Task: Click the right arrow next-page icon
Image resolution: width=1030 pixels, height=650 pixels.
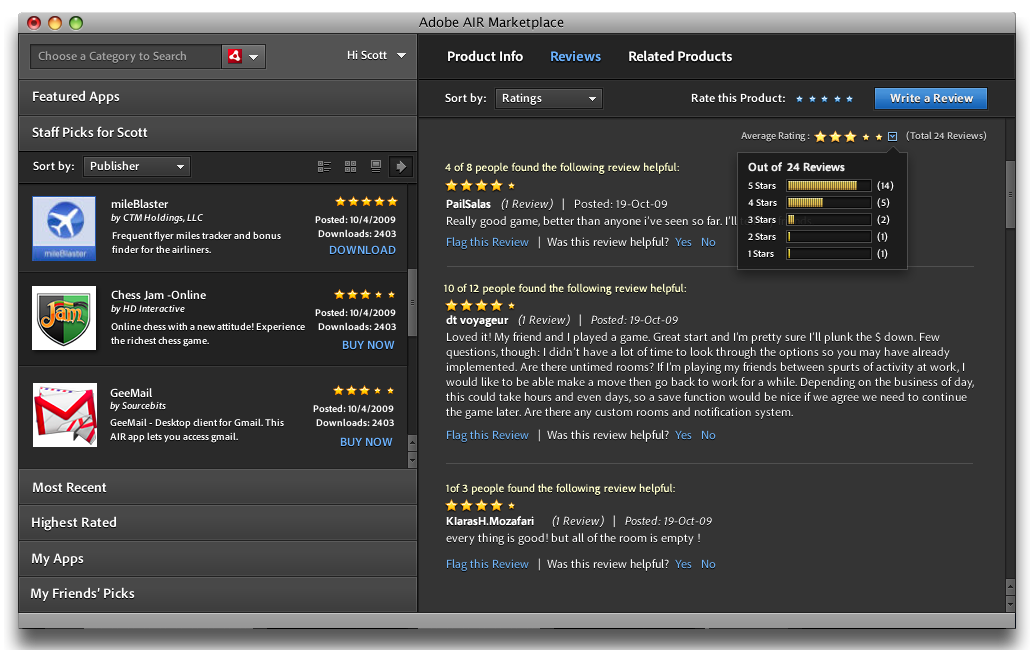Action: coord(401,167)
